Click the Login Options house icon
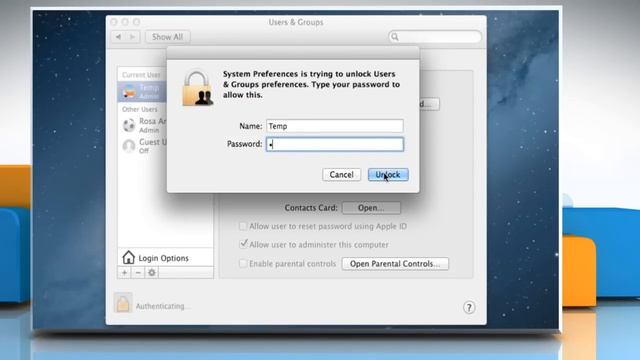Image resolution: width=640 pixels, height=360 pixels. coord(128,258)
